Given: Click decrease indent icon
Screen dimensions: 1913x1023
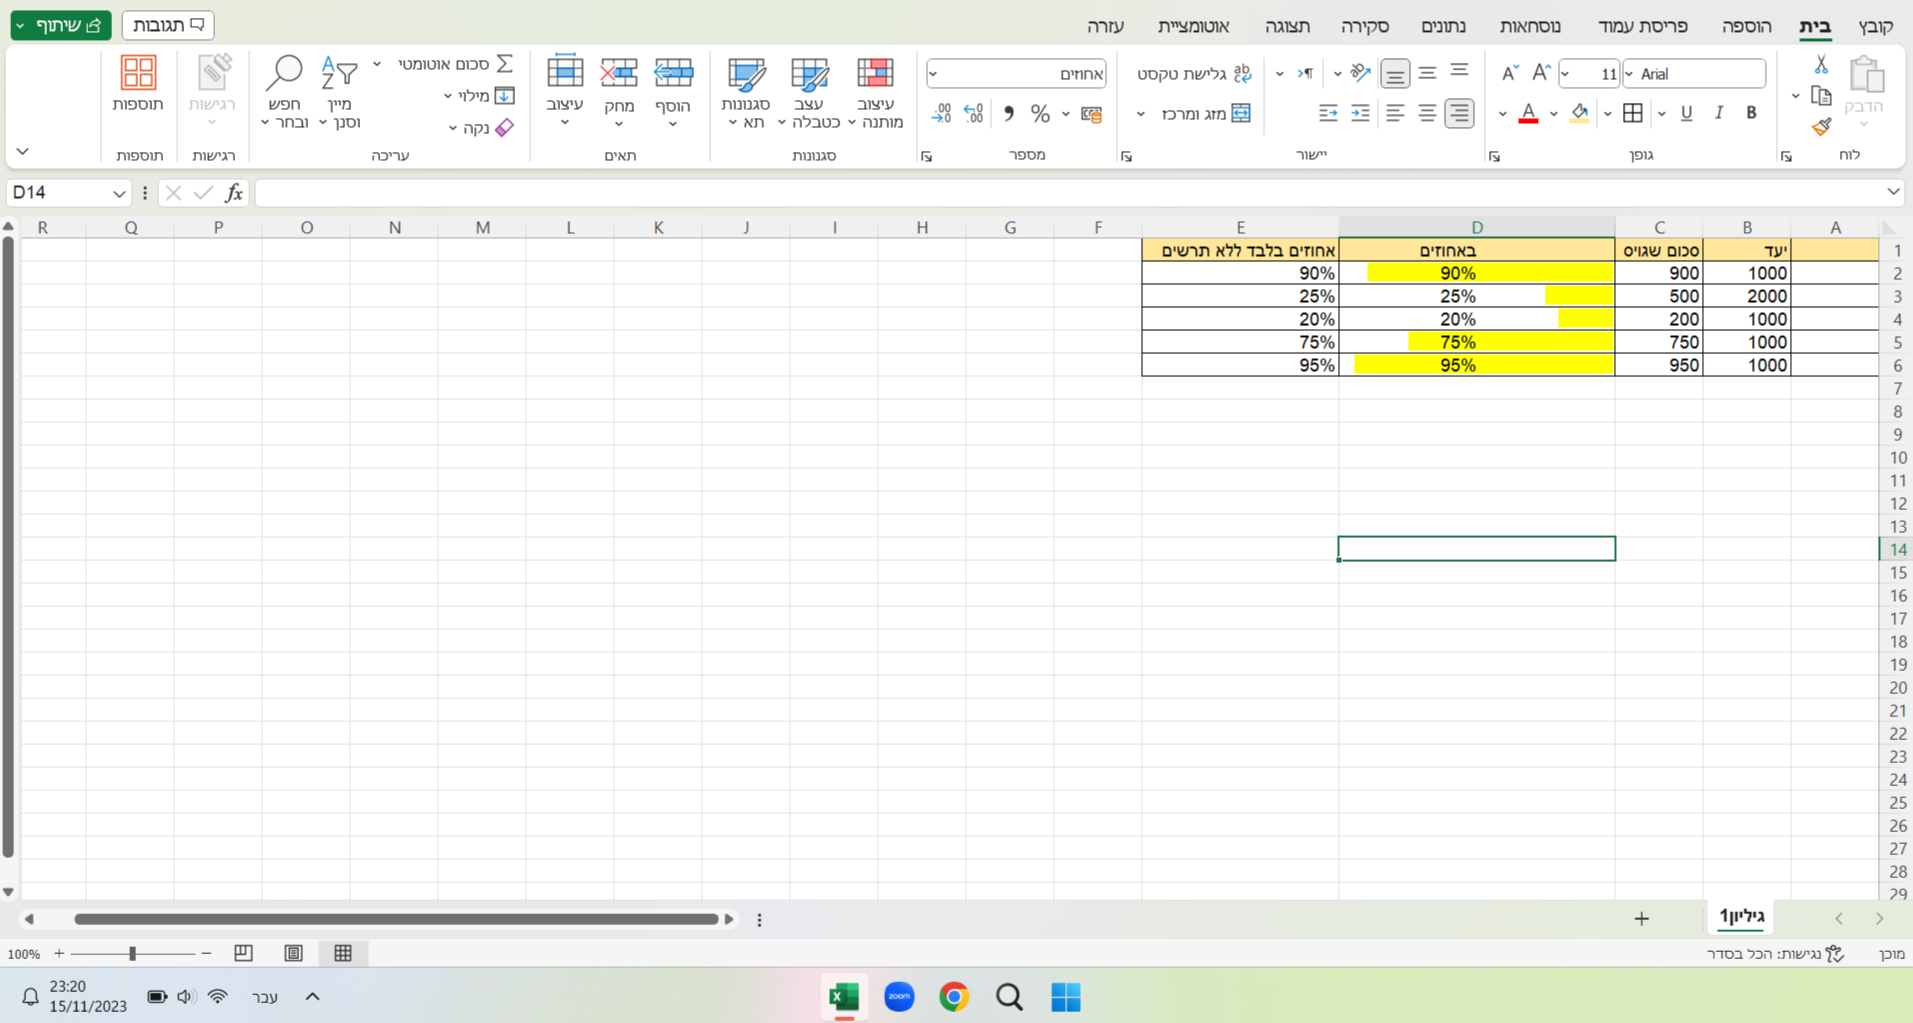Looking at the screenshot, I should click(x=1328, y=113).
